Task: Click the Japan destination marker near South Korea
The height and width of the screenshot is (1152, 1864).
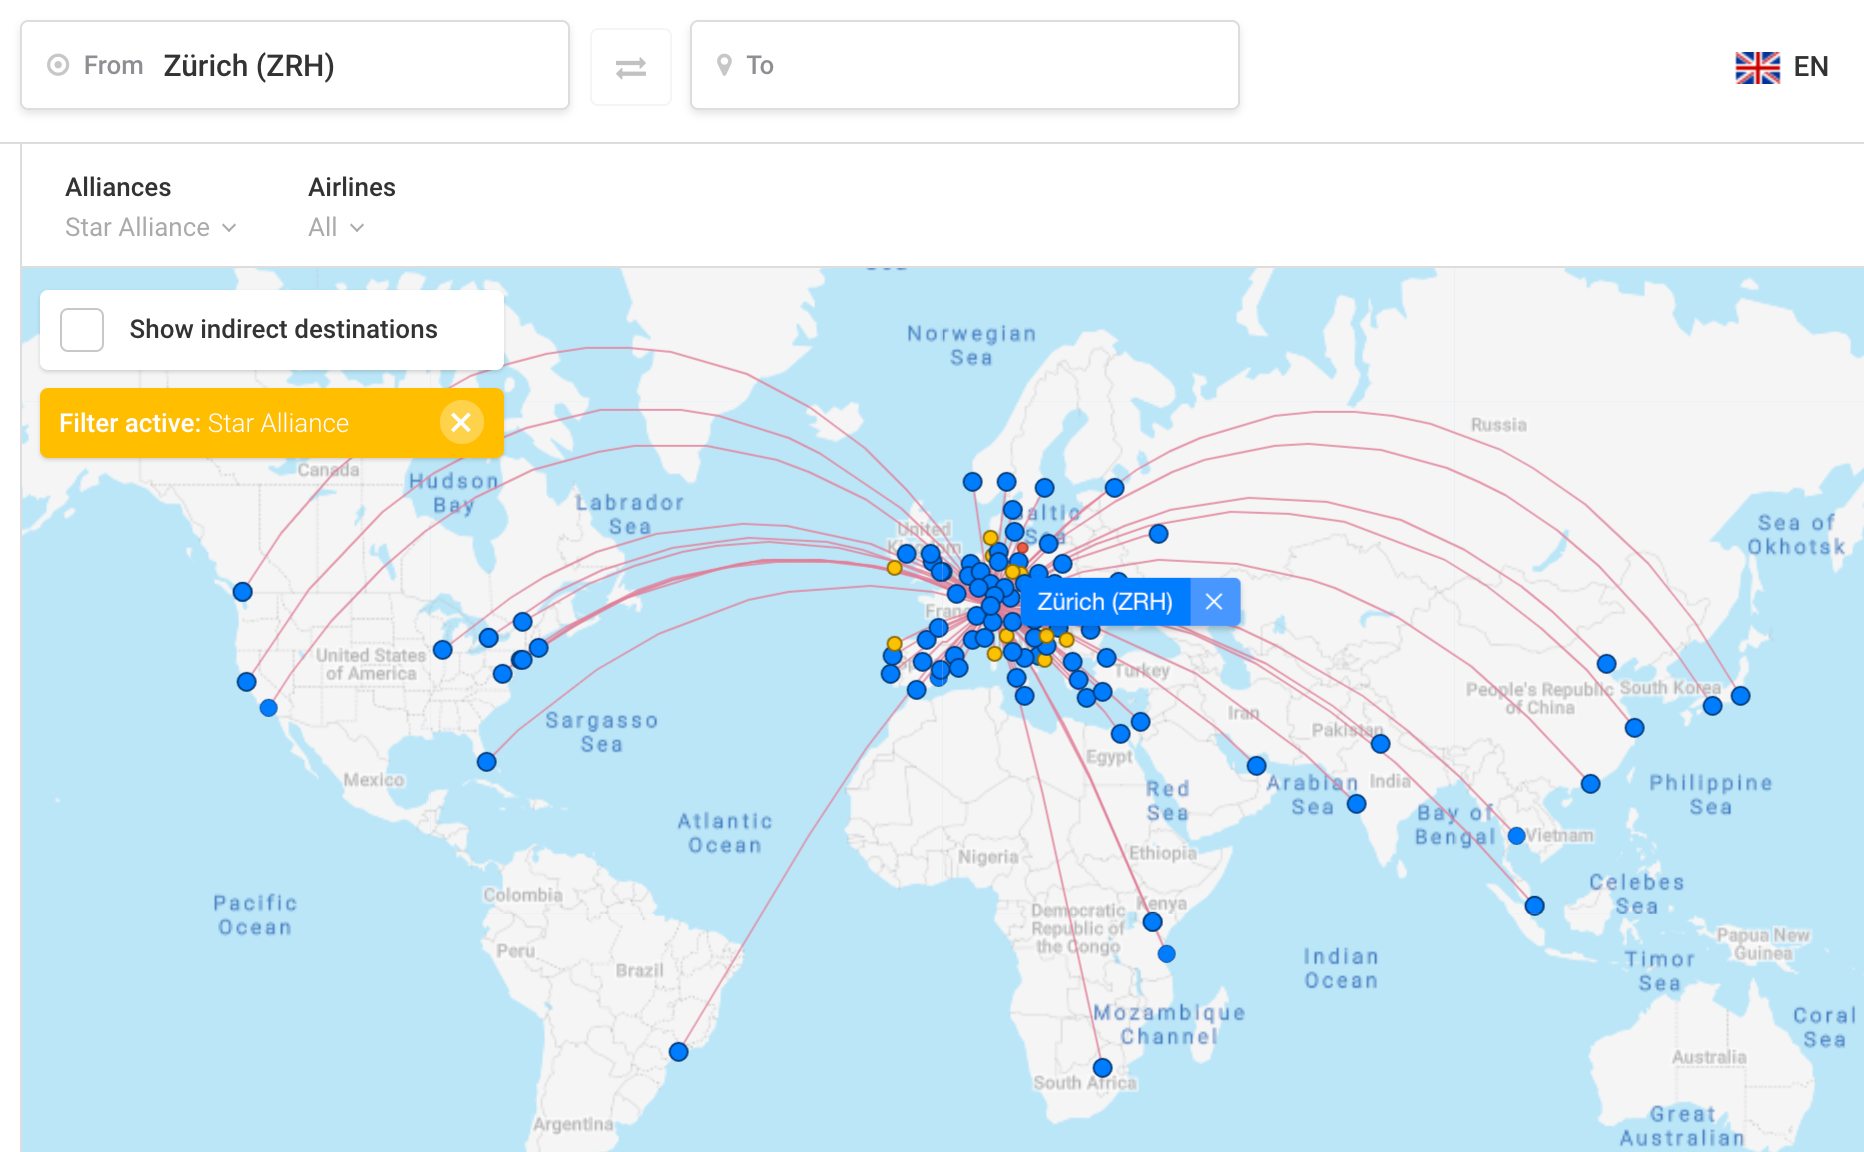Action: [1740, 696]
